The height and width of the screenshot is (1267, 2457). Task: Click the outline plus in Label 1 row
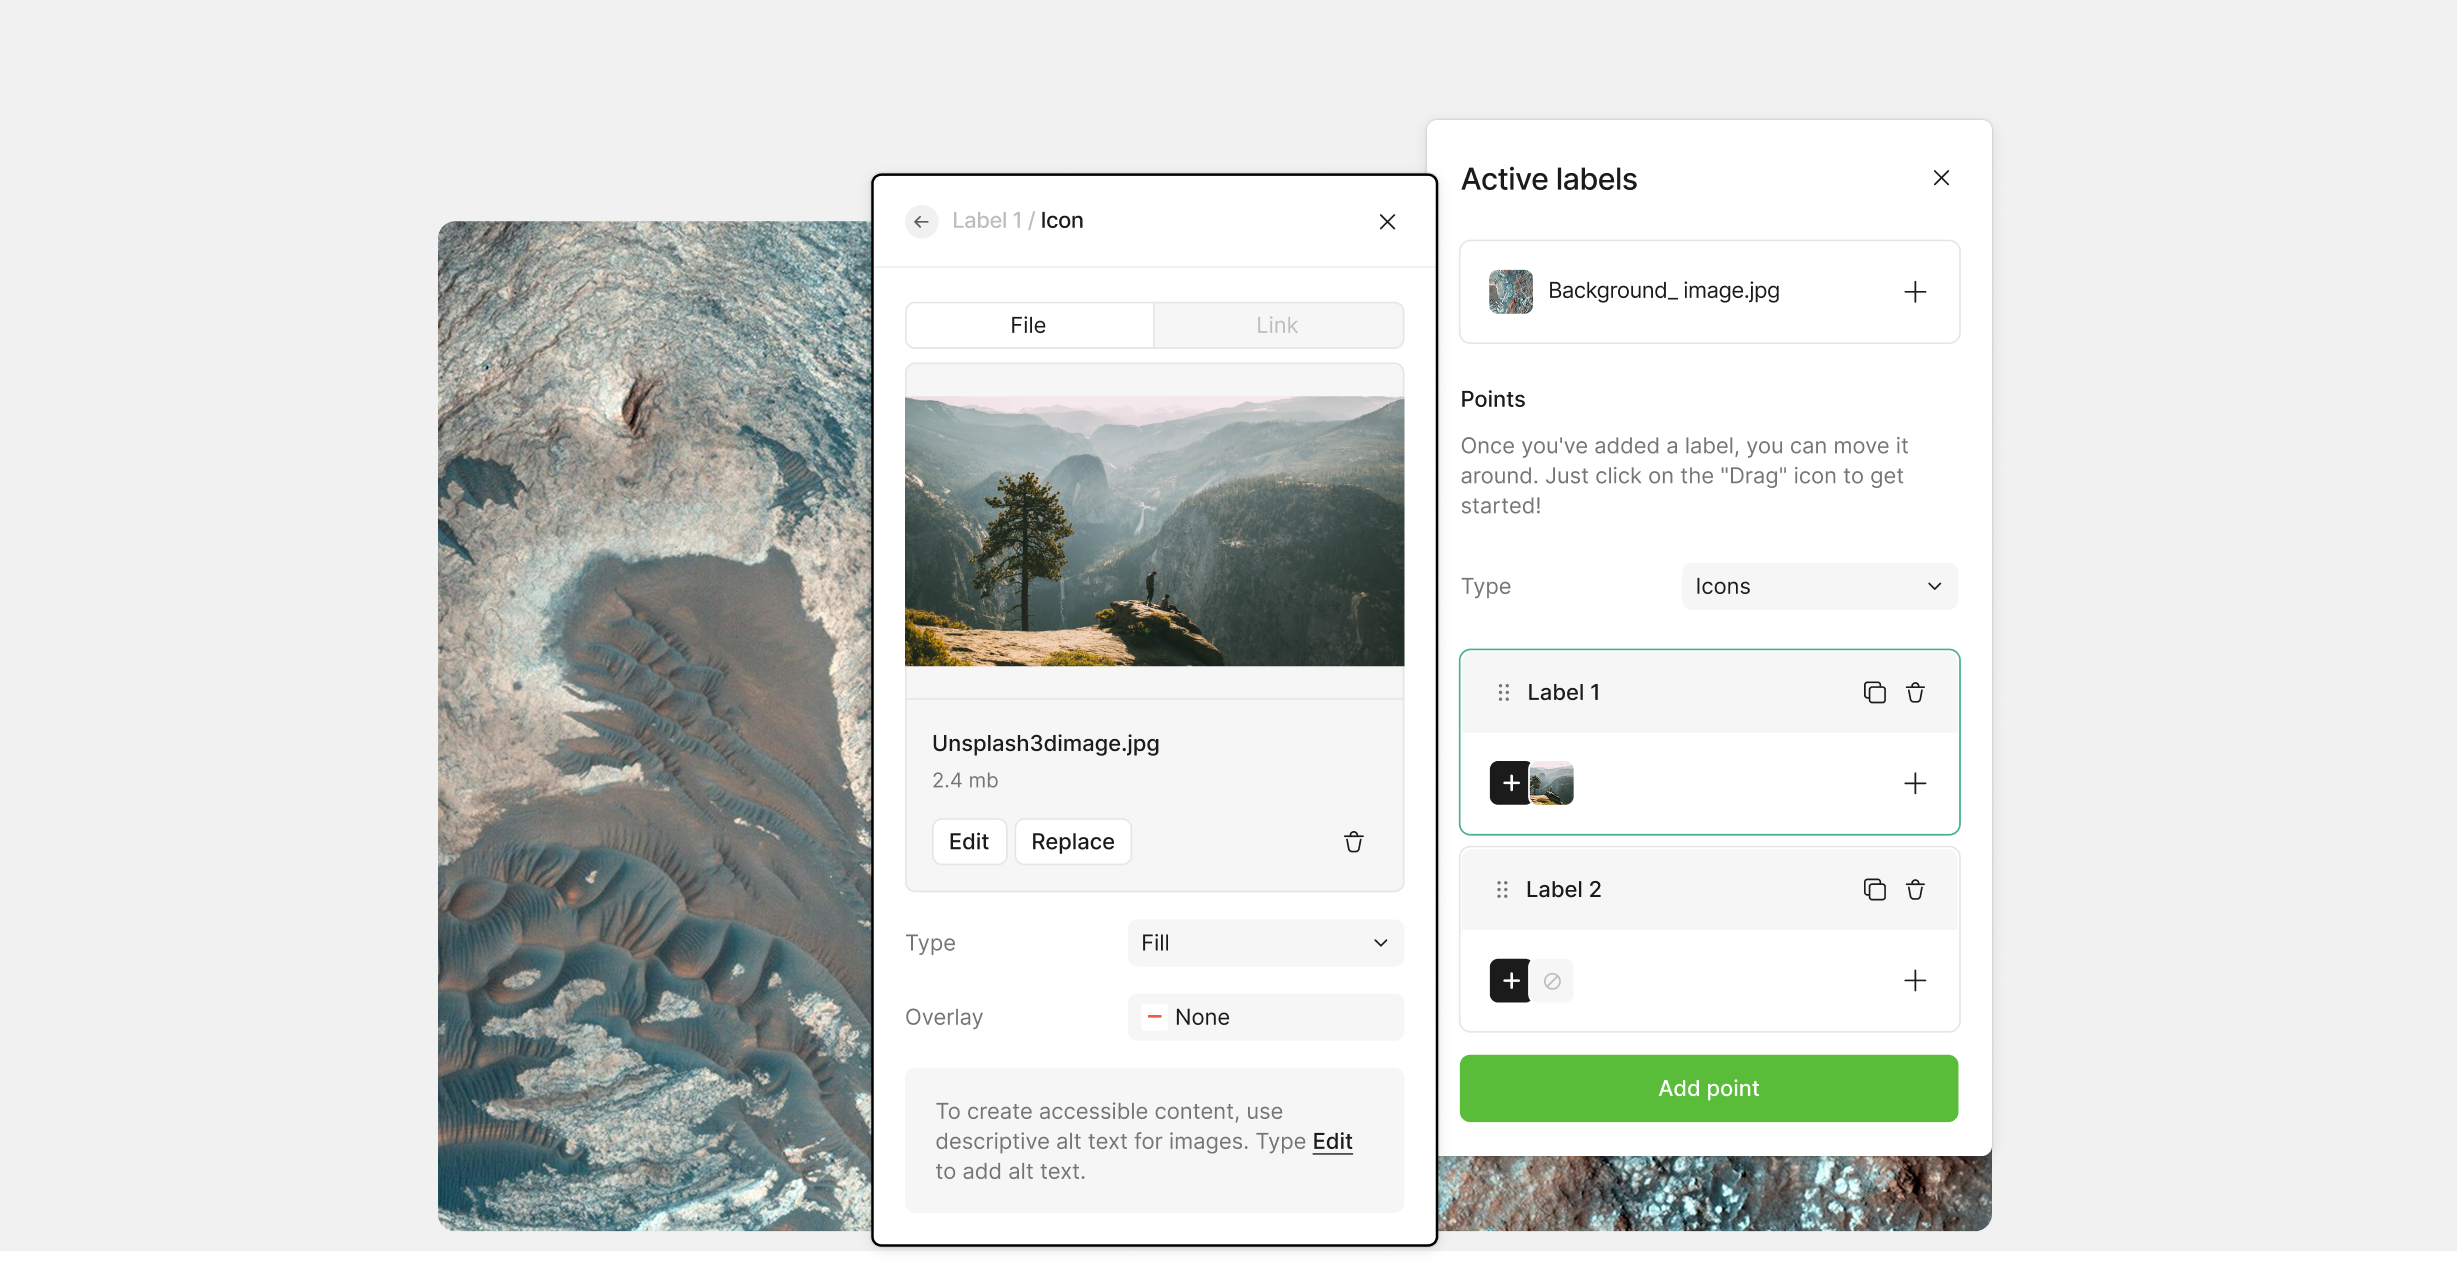tap(1915, 783)
